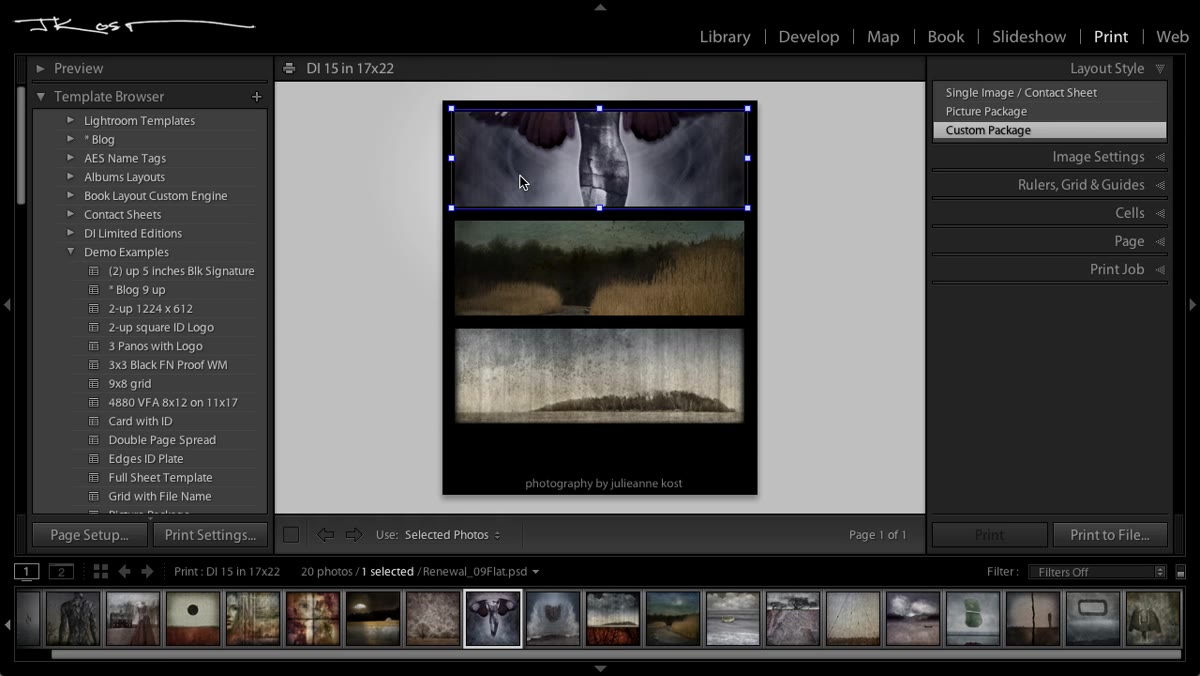Select main window display button 1
Screen dimensions: 1200x676
(x=26, y=572)
